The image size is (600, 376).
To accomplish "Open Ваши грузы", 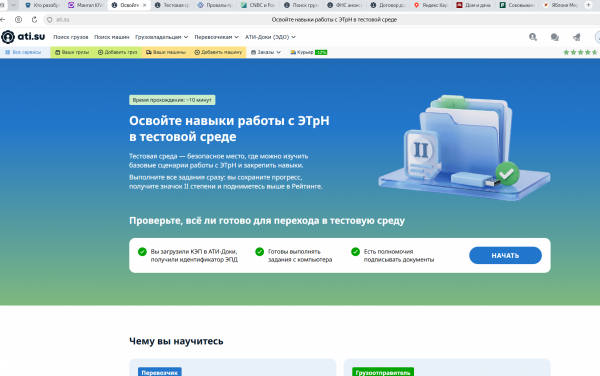I will point(72,52).
